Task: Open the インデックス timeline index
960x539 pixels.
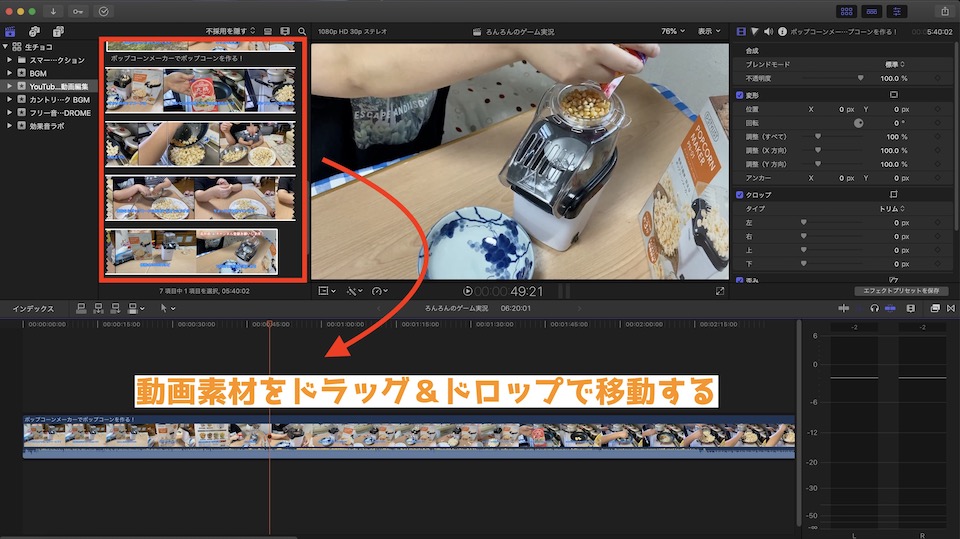Action: pyautogui.click(x=33, y=309)
